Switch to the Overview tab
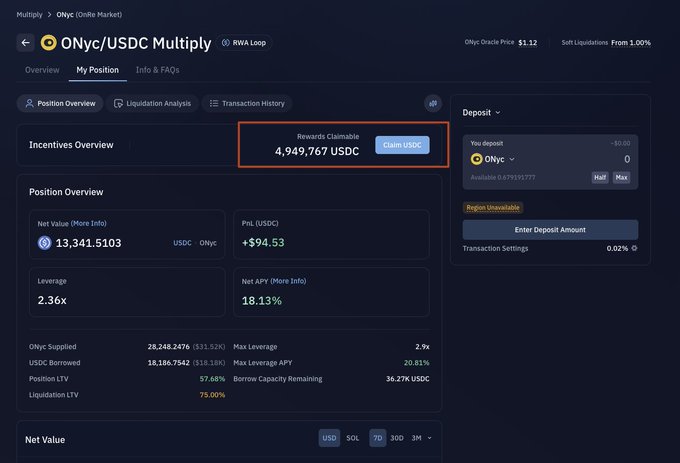 [42, 70]
